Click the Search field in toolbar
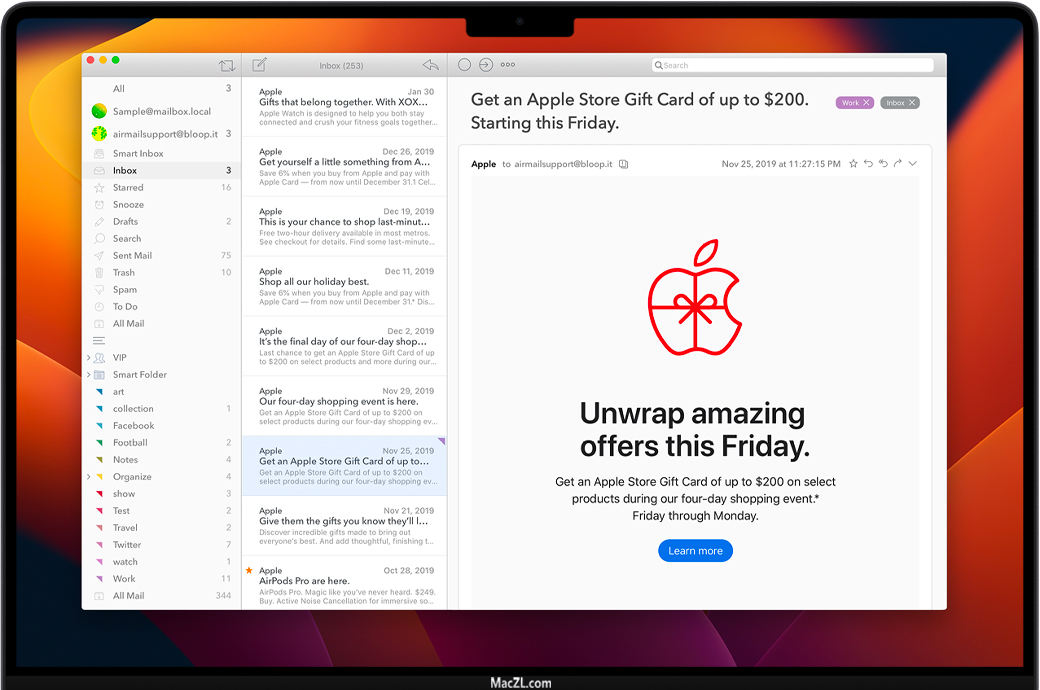This screenshot has width=1040, height=690. pyautogui.click(x=792, y=65)
